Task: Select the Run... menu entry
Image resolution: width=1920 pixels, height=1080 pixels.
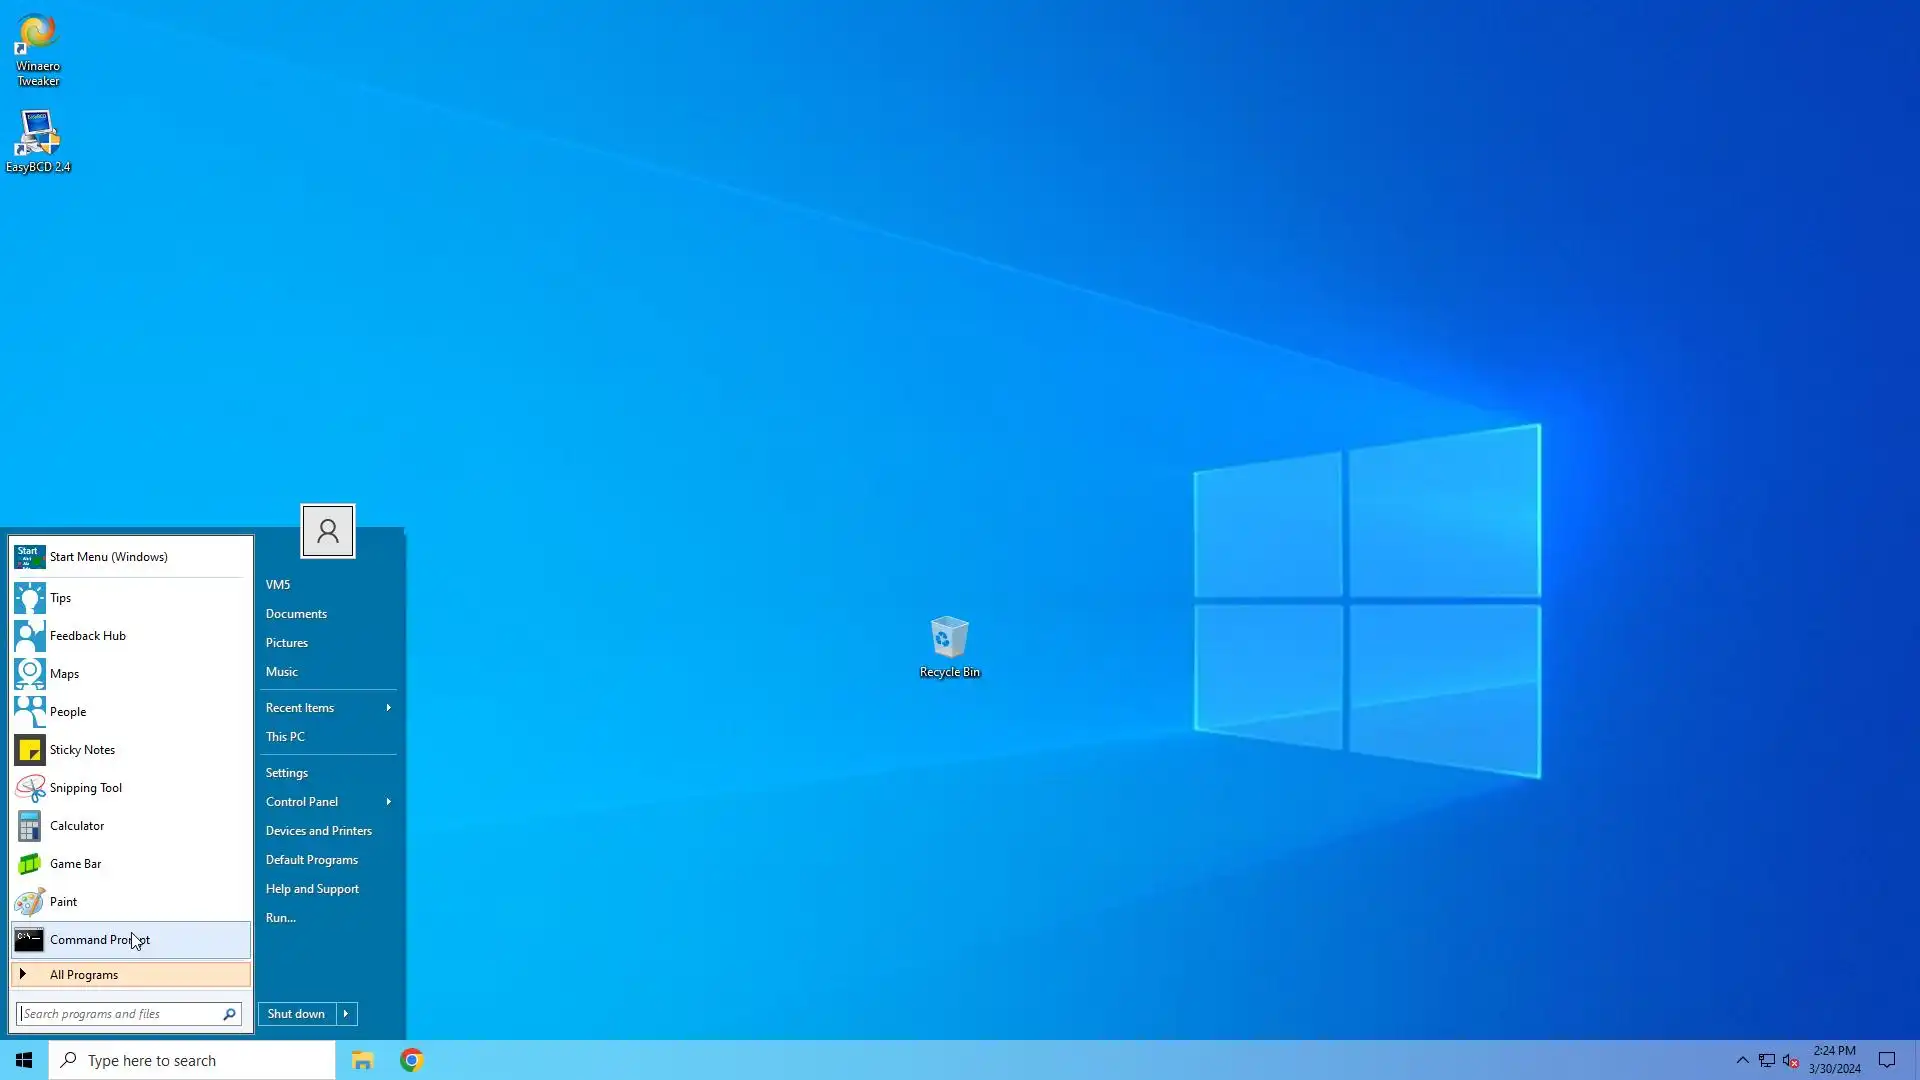Action: click(280, 918)
